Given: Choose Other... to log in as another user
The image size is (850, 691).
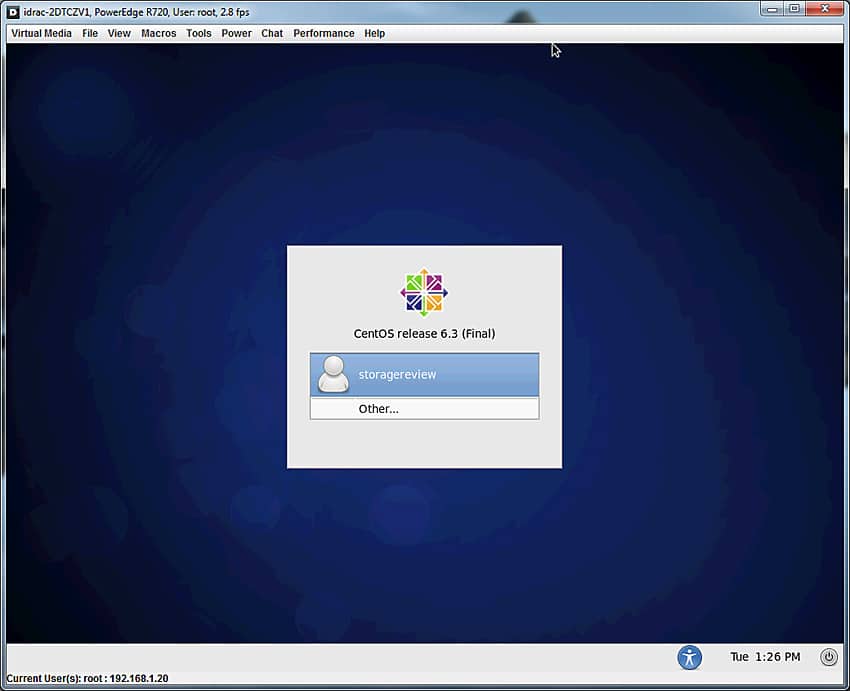Looking at the screenshot, I should coord(424,409).
